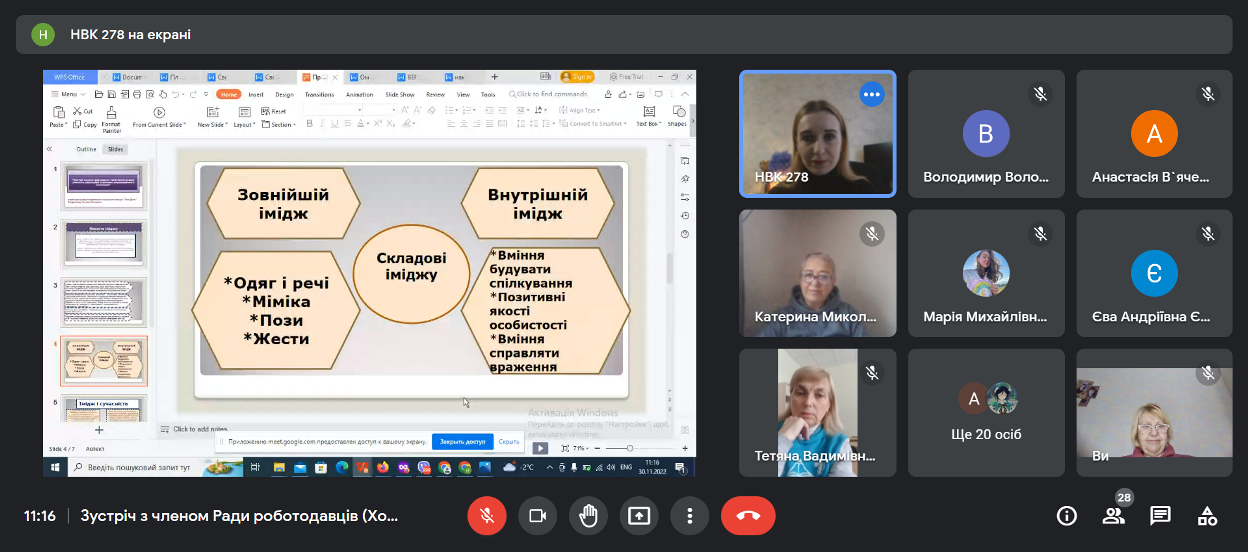Click the Reset slide button
This screenshot has height=552, width=1248.
274,111
